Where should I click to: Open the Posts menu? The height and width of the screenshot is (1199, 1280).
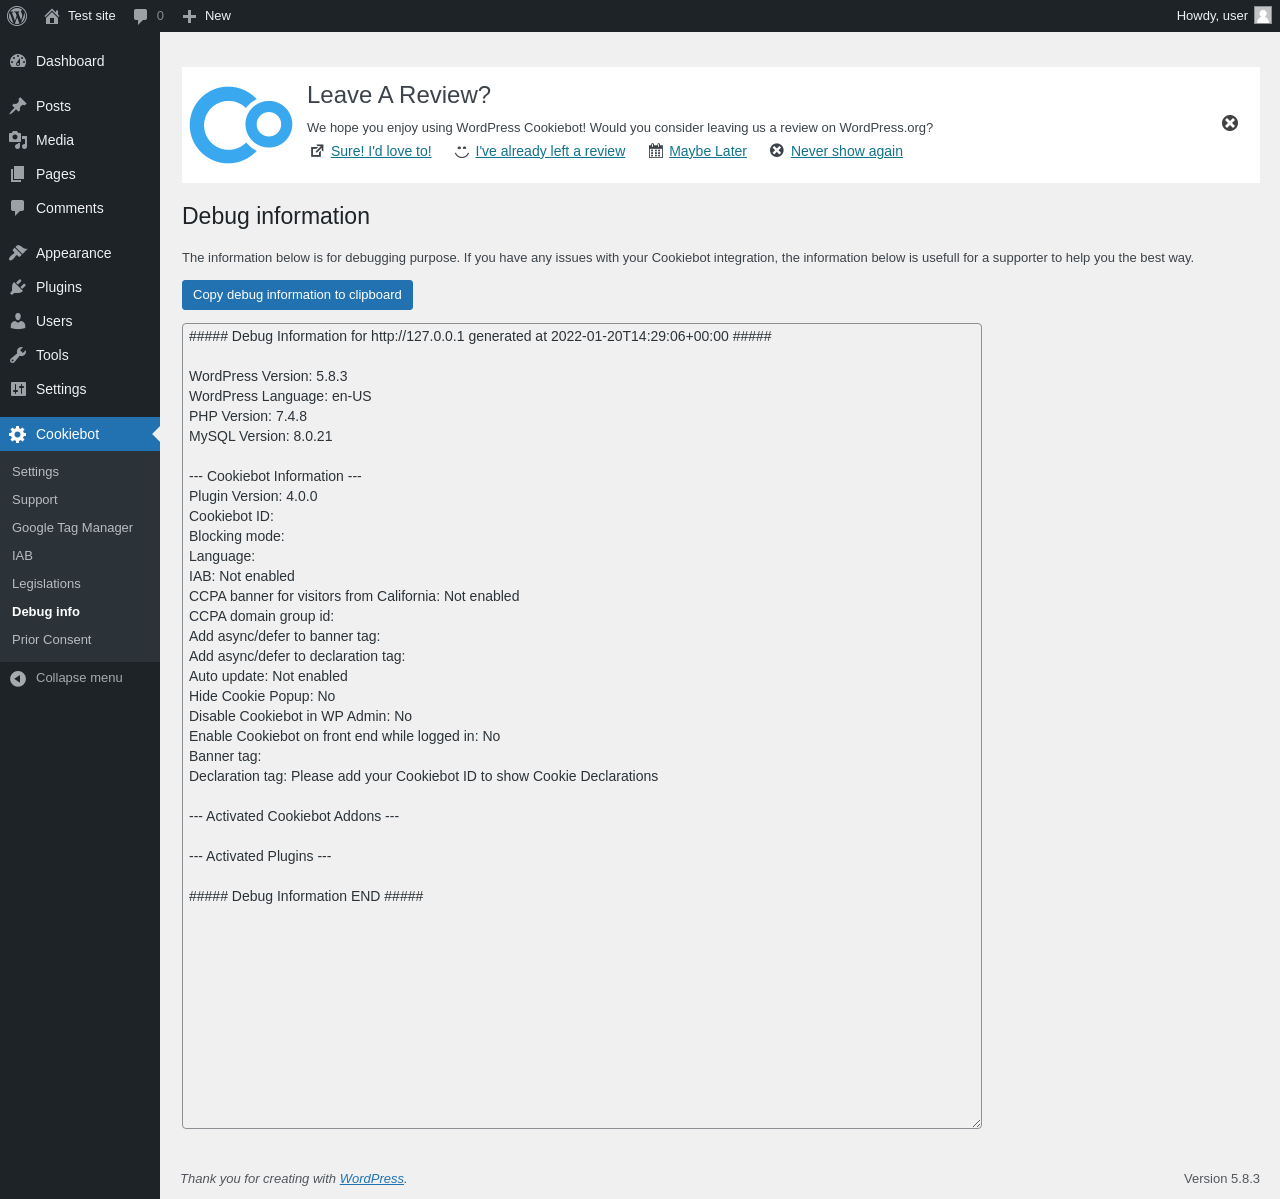point(80,106)
